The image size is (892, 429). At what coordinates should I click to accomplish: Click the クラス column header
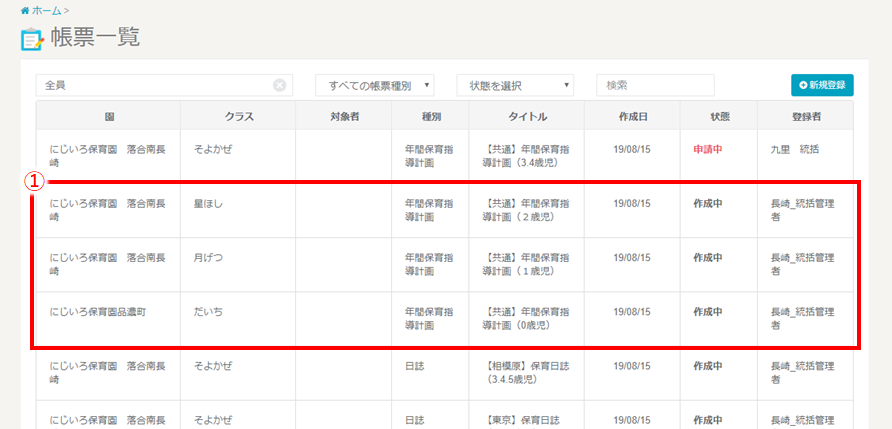pyautogui.click(x=238, y=116)
